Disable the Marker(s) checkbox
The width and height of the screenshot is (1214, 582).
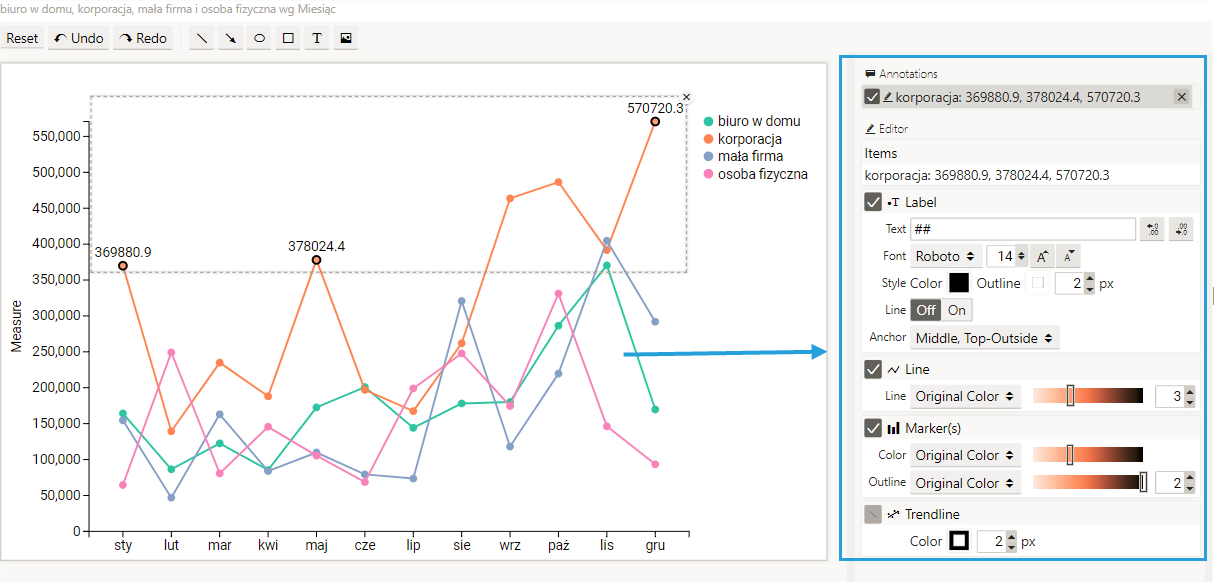tap(873, 428)
